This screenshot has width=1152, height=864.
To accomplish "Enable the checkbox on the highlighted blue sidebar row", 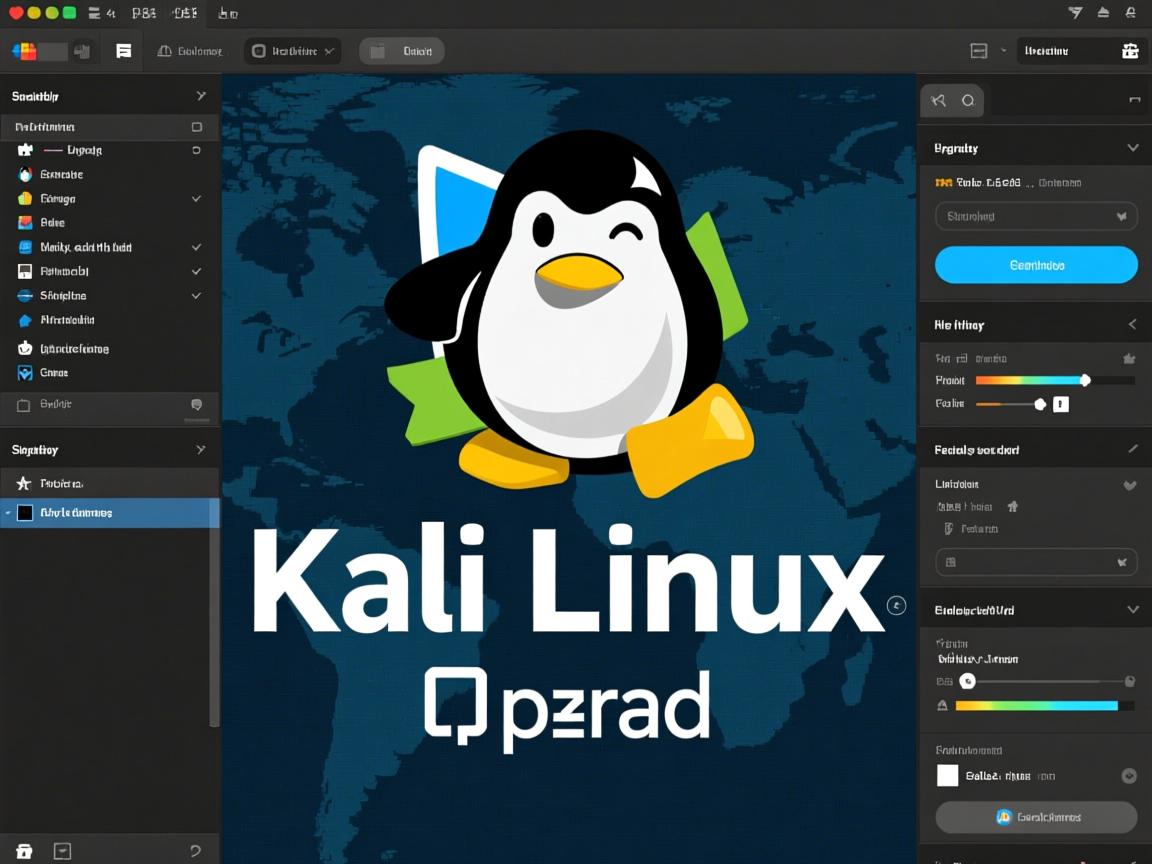I will (x=25, y=512).
